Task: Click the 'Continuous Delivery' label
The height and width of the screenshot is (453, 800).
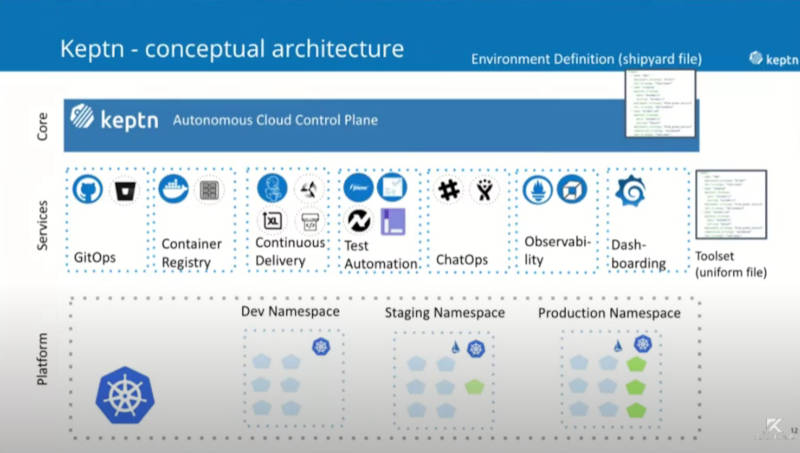Action: click(x=290, y=251)
